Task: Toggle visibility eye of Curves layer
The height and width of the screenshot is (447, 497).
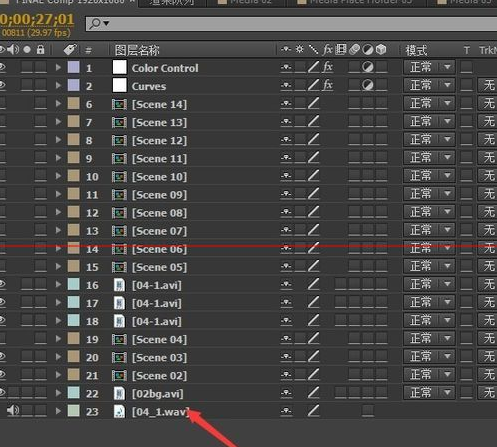Action: tap(3, 85)
